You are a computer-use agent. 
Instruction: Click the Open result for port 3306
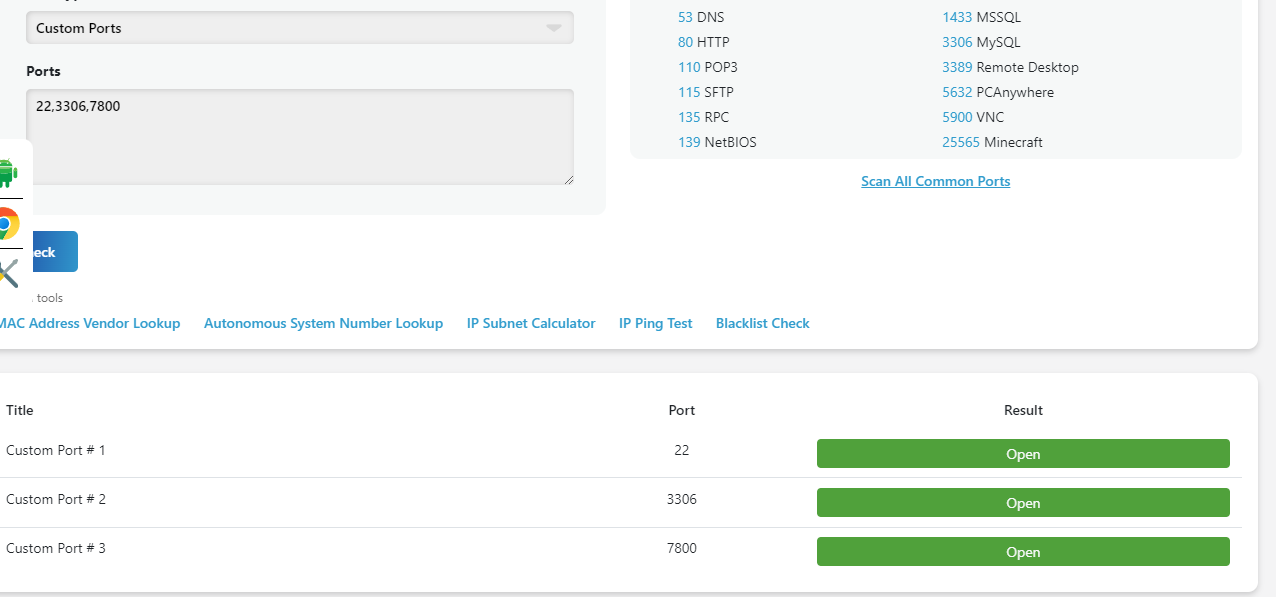[1023, 503]
